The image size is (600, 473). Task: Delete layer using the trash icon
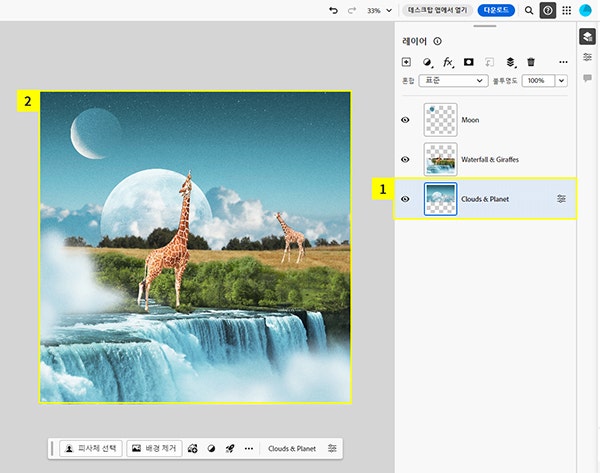(x=531, y=62)
